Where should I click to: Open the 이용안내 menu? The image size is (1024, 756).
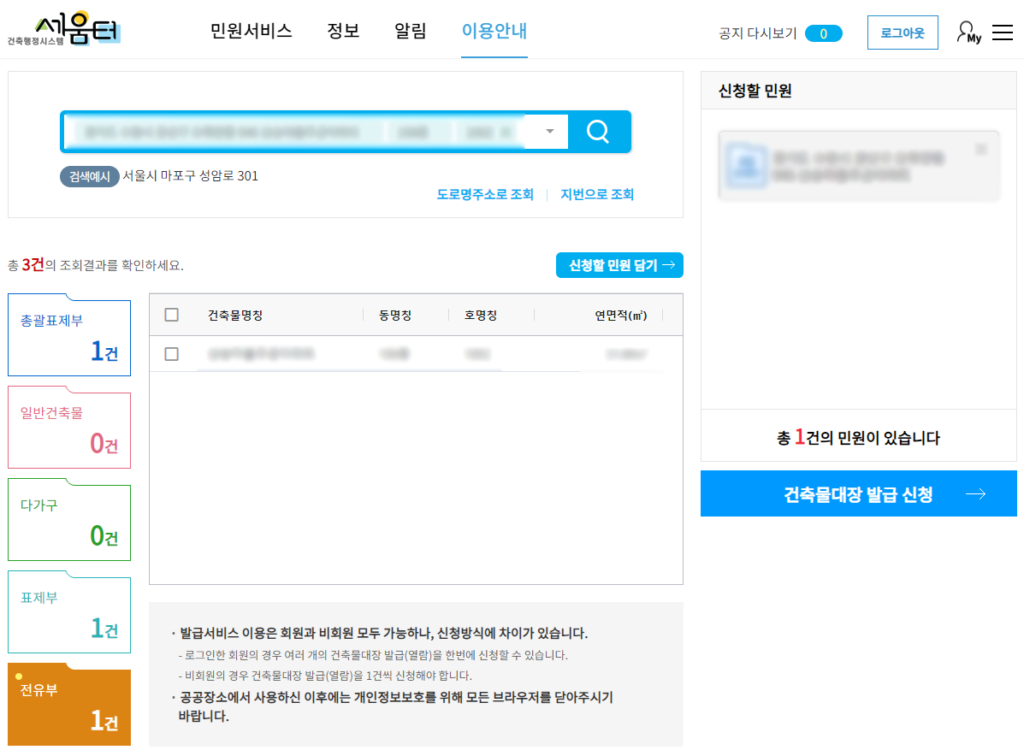[494, 31]
